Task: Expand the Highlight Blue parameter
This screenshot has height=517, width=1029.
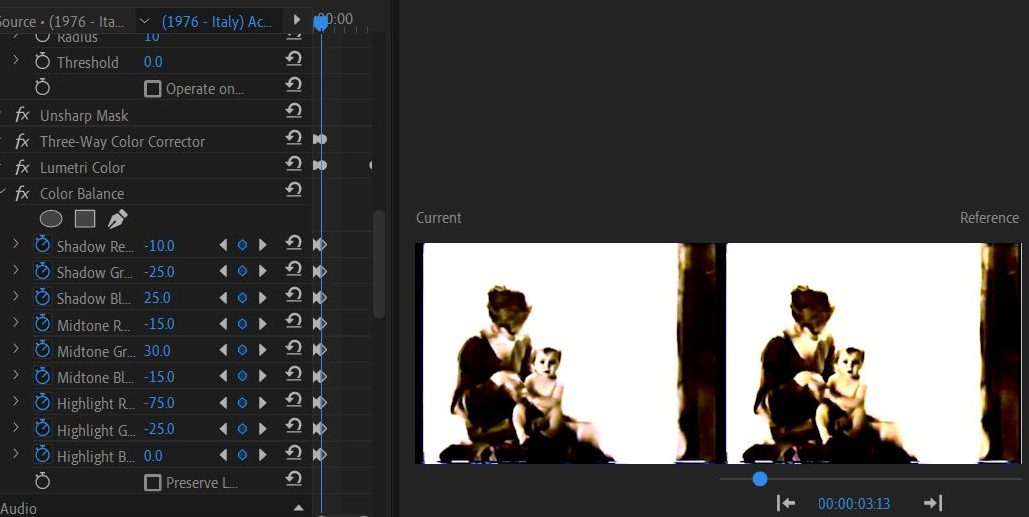Action: point(16,454)
